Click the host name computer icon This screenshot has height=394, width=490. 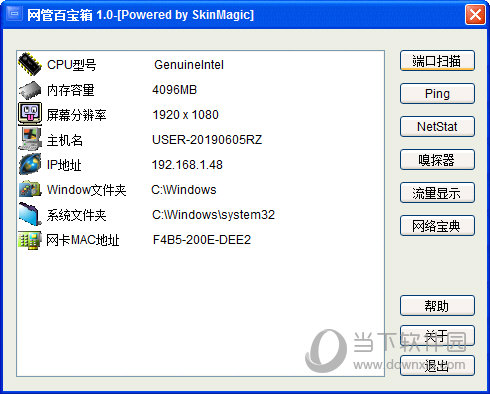30,139
